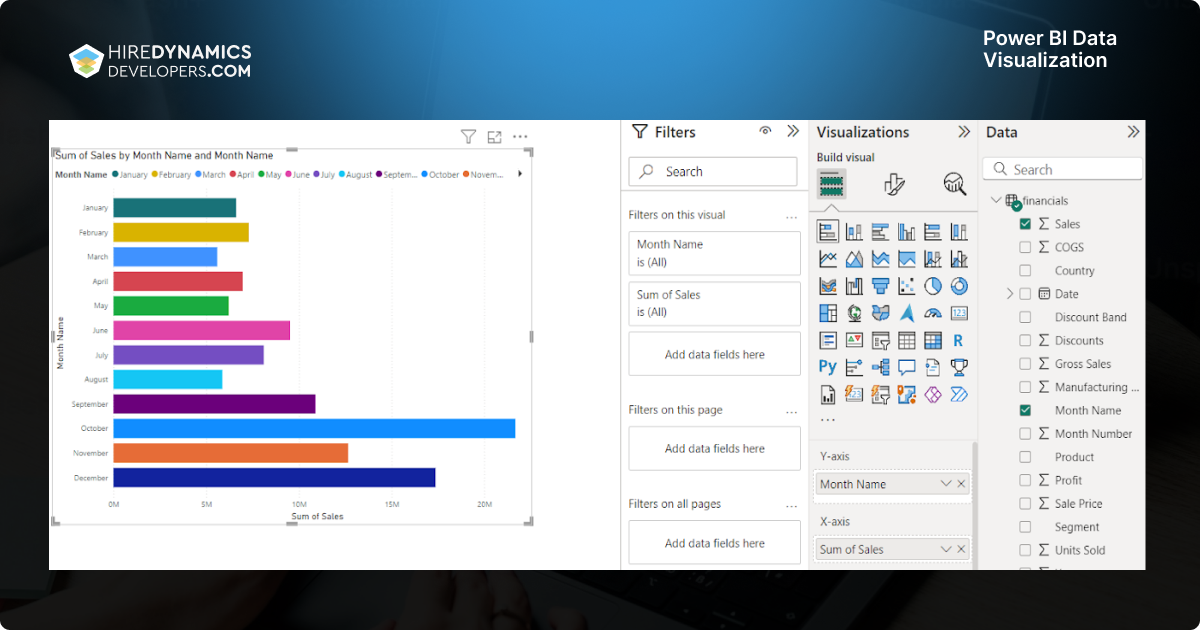Viewport: 1200px width, 630px height.
Task: Switch to Analytics tab
Action: (955, 183)
